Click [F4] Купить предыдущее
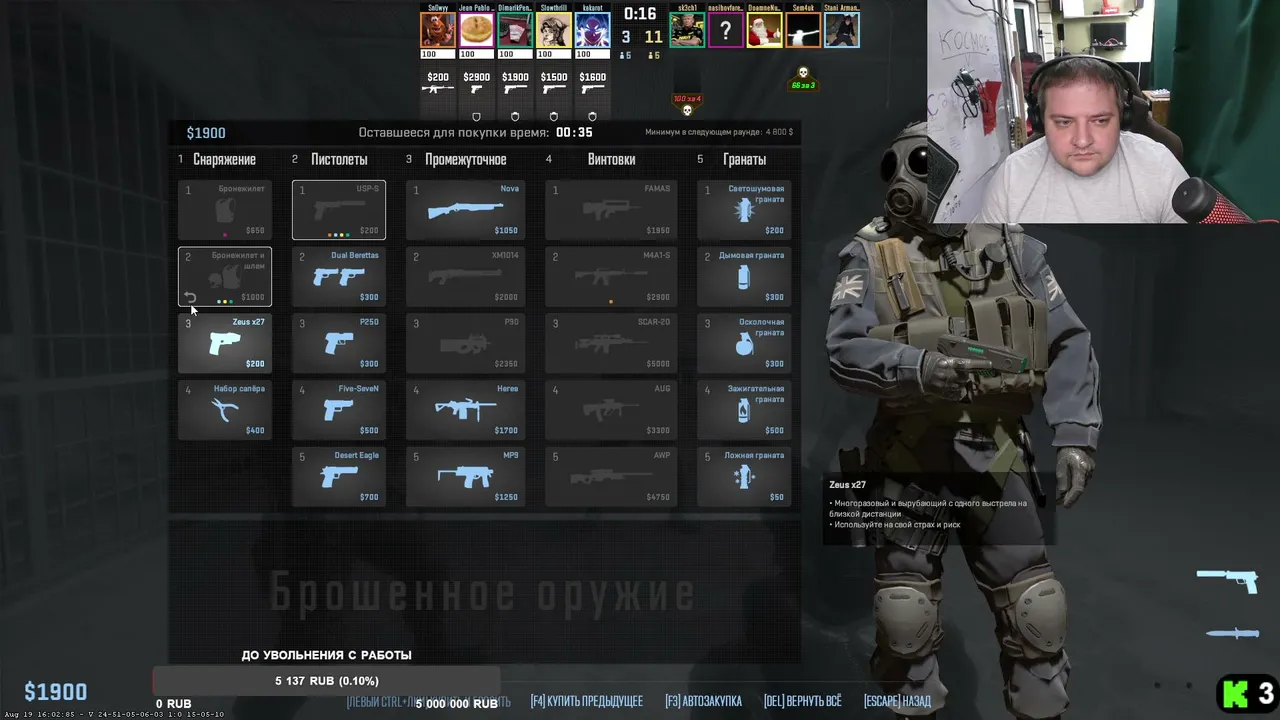Viewport: 1280px width, 720px height. click(x=587, y=701)
